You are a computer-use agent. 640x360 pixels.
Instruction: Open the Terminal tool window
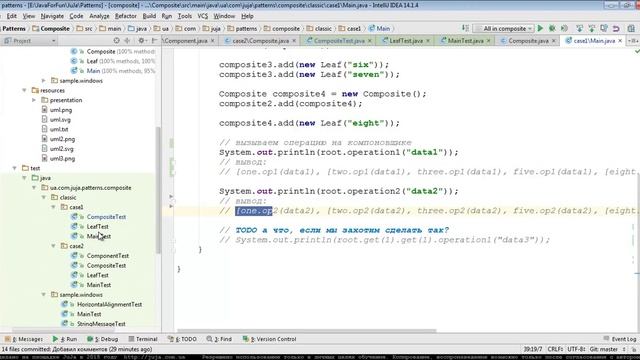[x=143, y=339]
